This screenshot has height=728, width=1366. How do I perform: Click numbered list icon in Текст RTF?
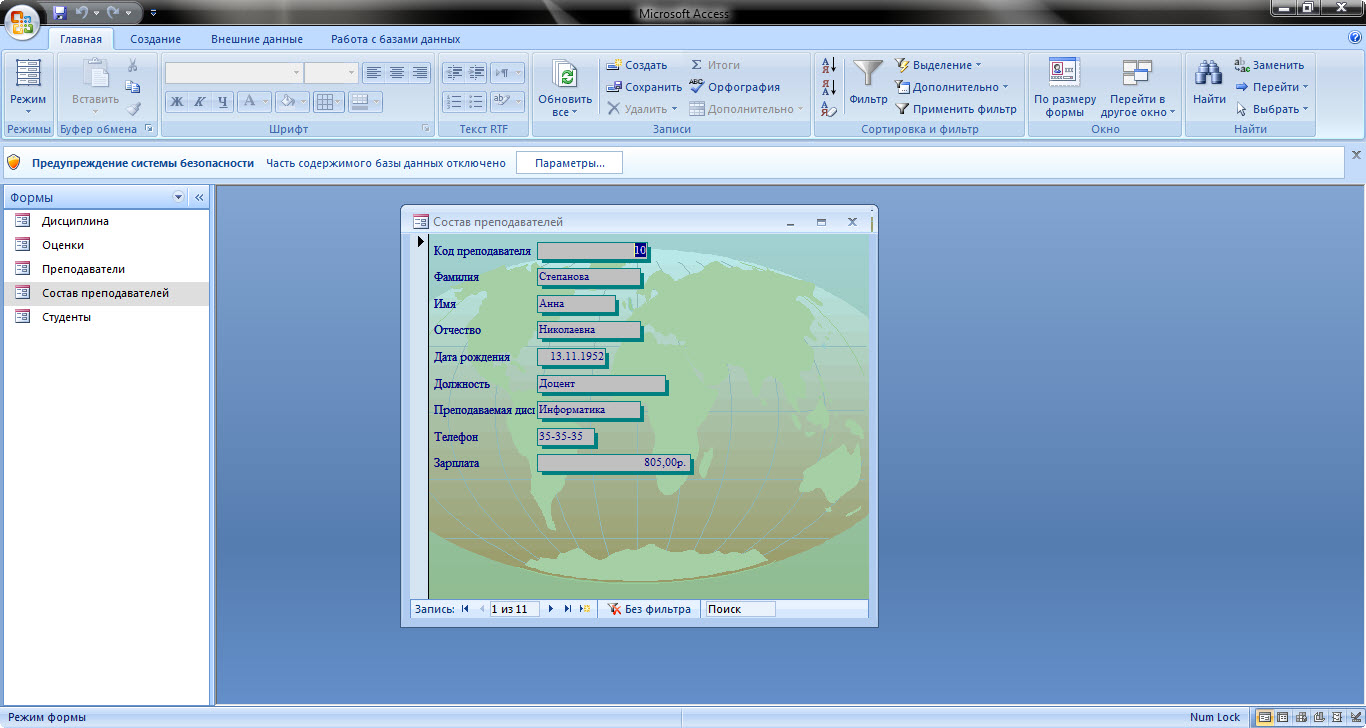click(454, 101)
